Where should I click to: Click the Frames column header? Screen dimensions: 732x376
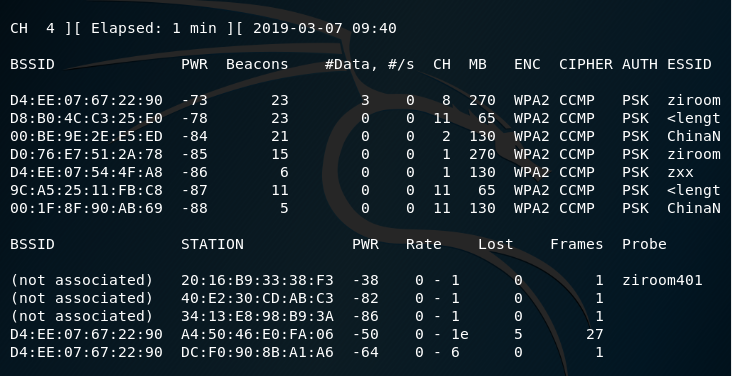pos(577,244)
